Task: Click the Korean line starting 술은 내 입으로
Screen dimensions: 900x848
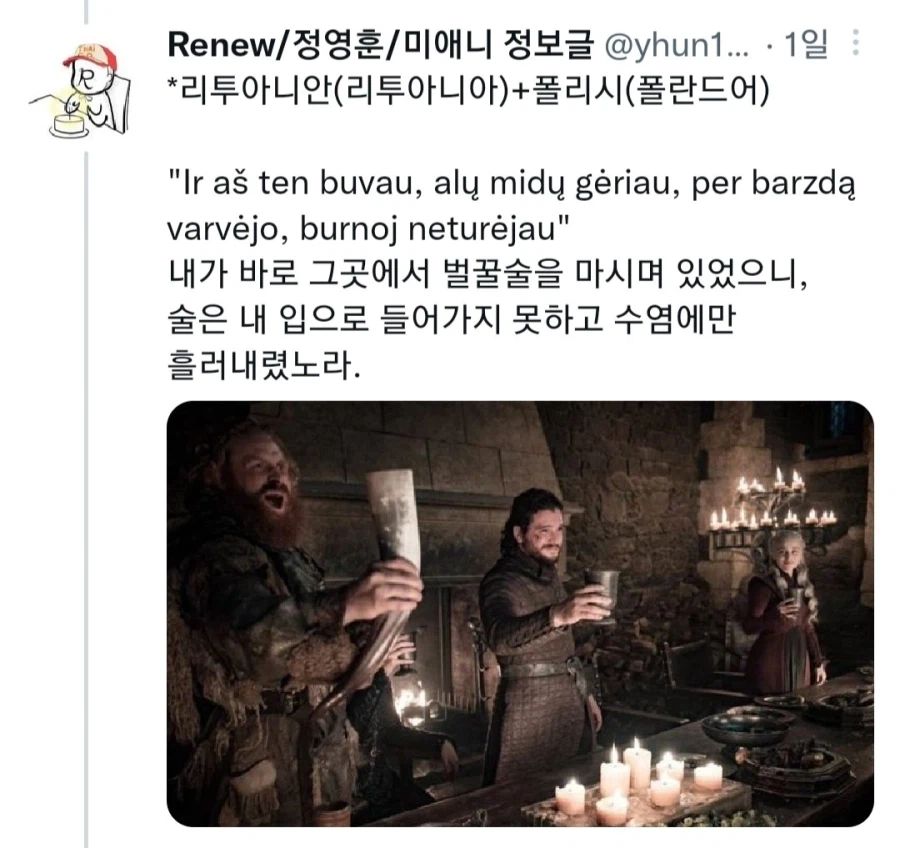Action: pos(452,320)
